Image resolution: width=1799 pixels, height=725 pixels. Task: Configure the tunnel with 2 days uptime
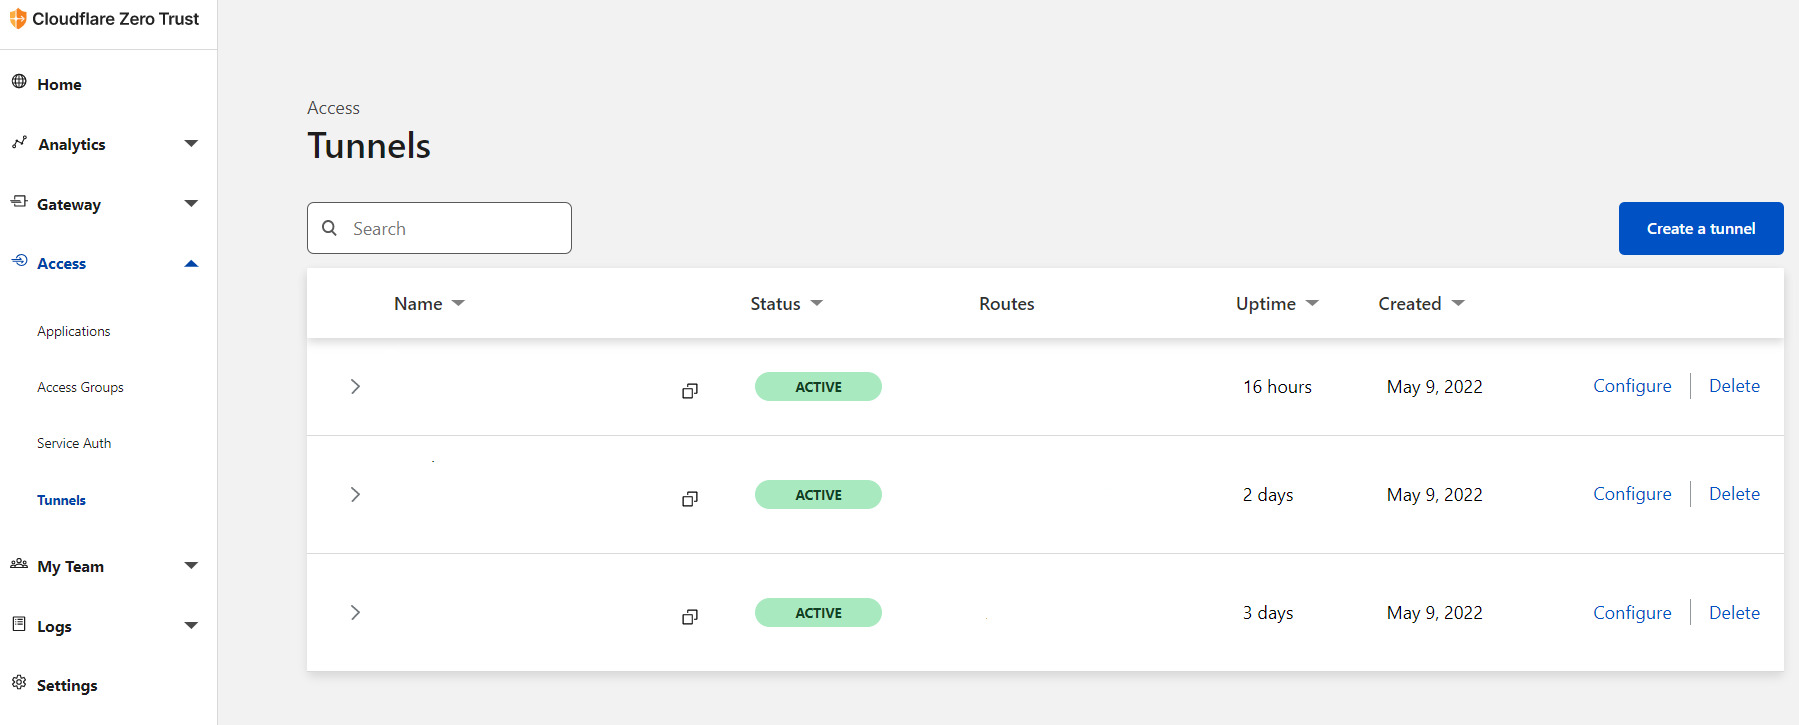1632,495
